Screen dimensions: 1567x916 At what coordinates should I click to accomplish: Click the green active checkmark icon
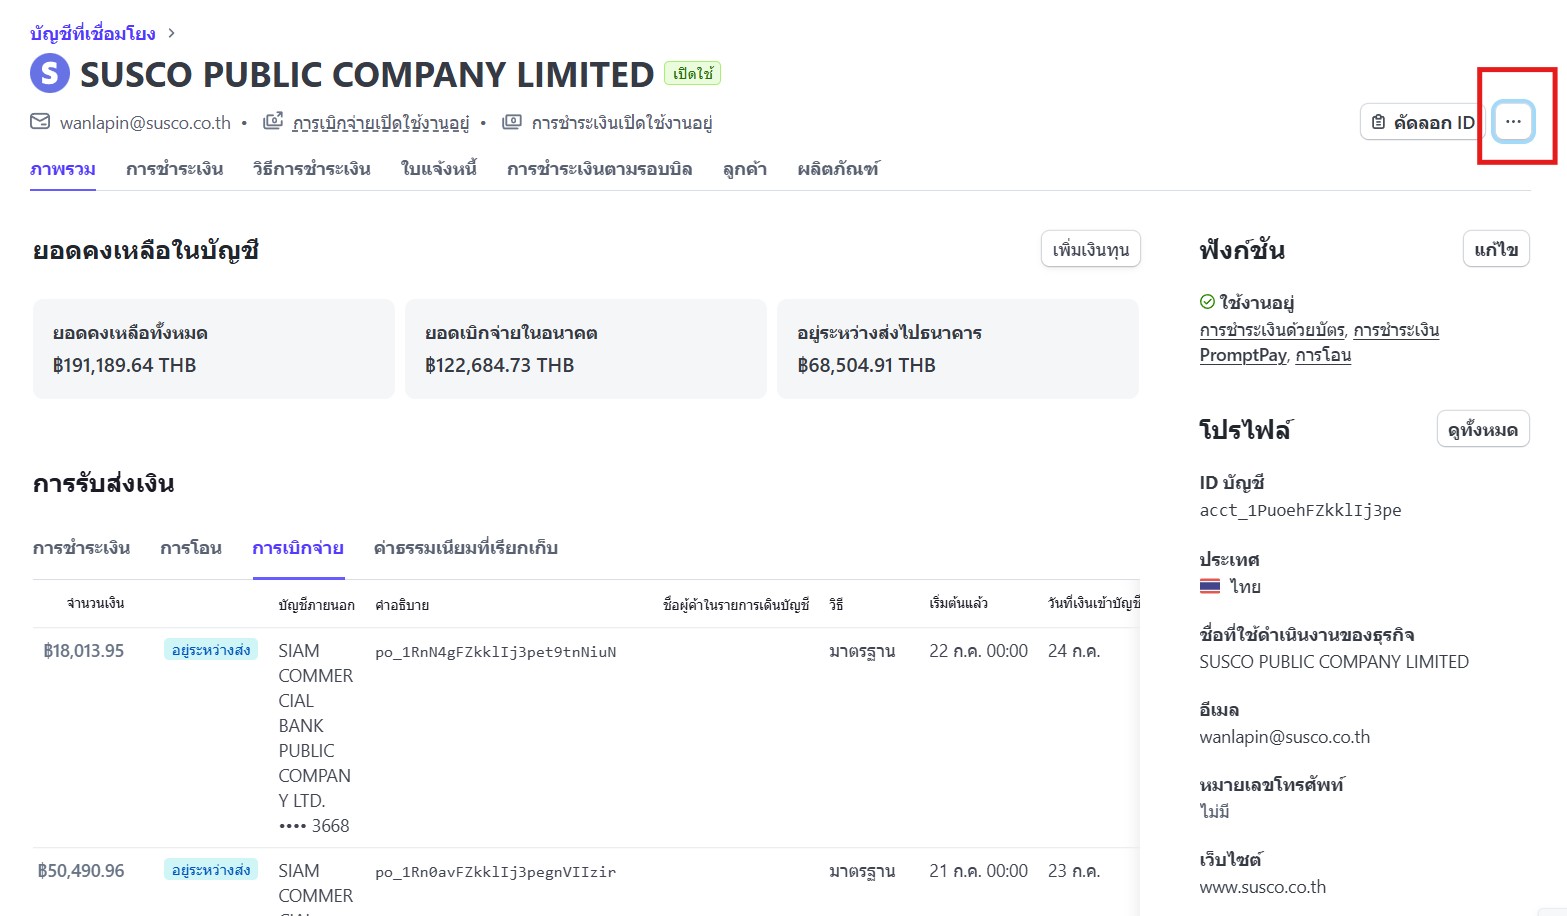(1207, 302)
